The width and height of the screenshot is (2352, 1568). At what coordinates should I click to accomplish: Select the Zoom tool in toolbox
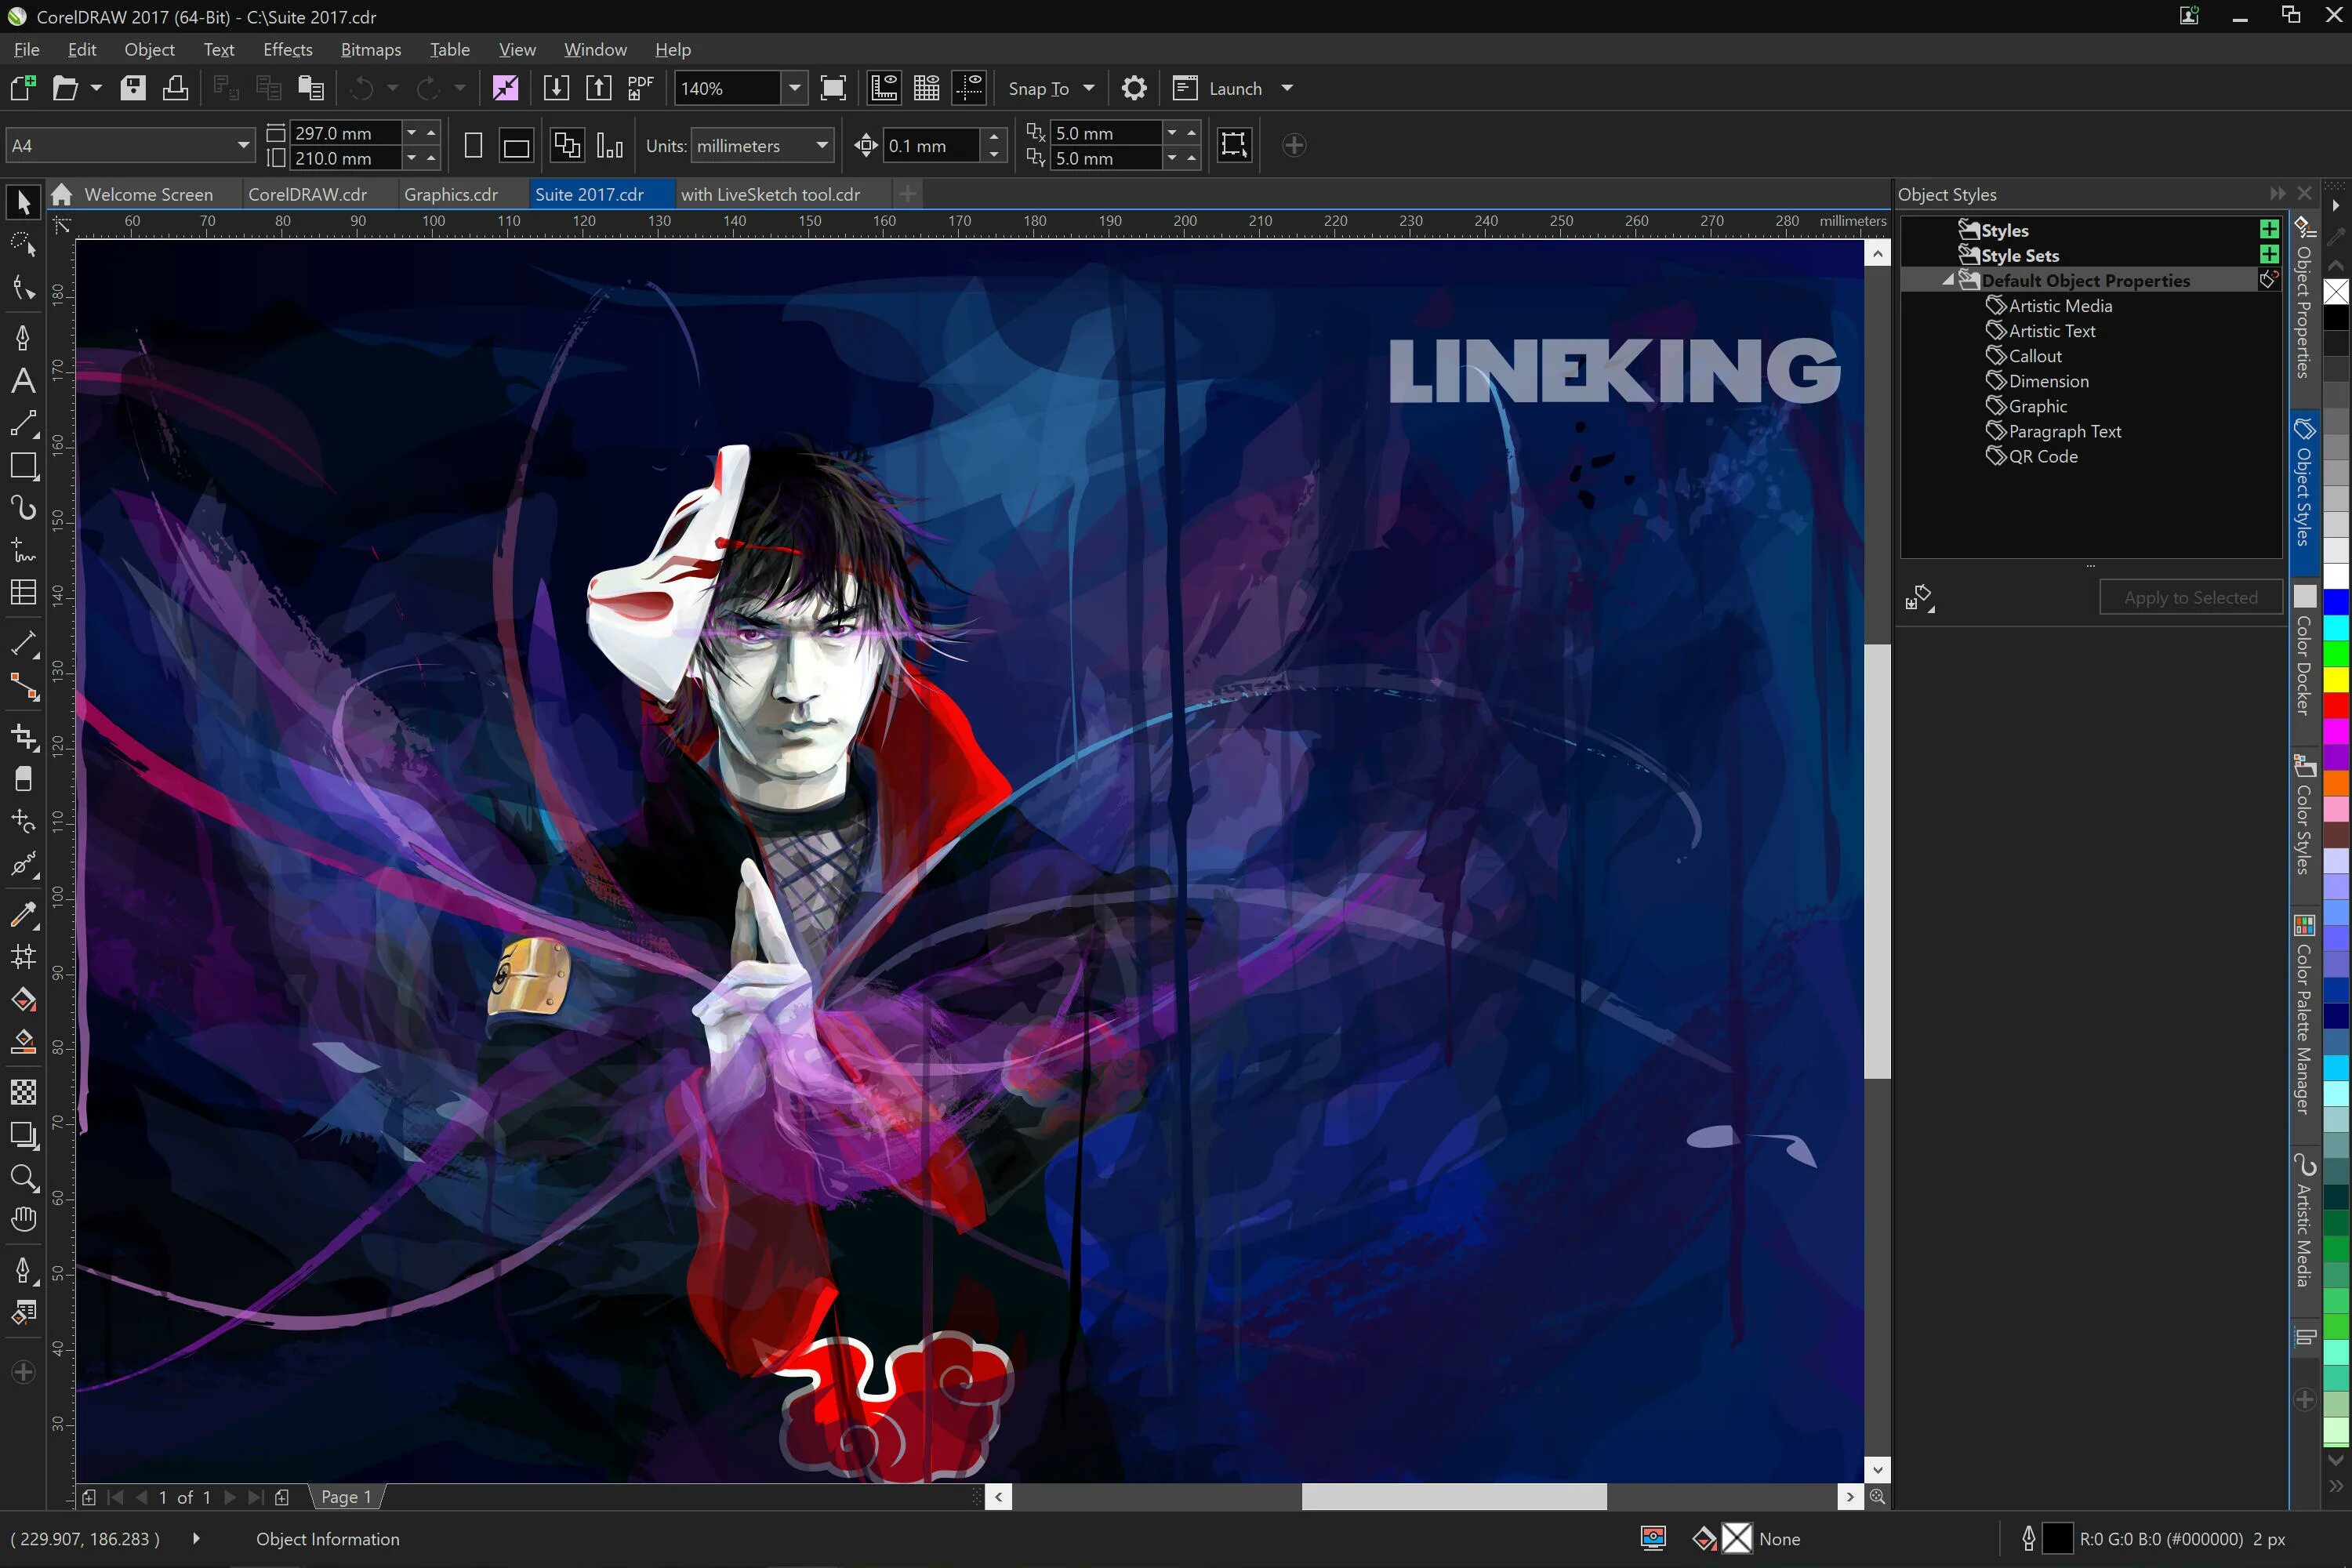[23, 1177]
